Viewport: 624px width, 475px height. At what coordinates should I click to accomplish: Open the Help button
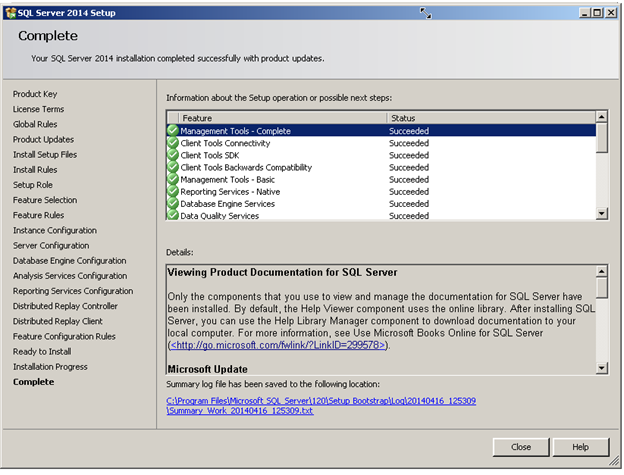pyautogui.click(x=580, y=447)
